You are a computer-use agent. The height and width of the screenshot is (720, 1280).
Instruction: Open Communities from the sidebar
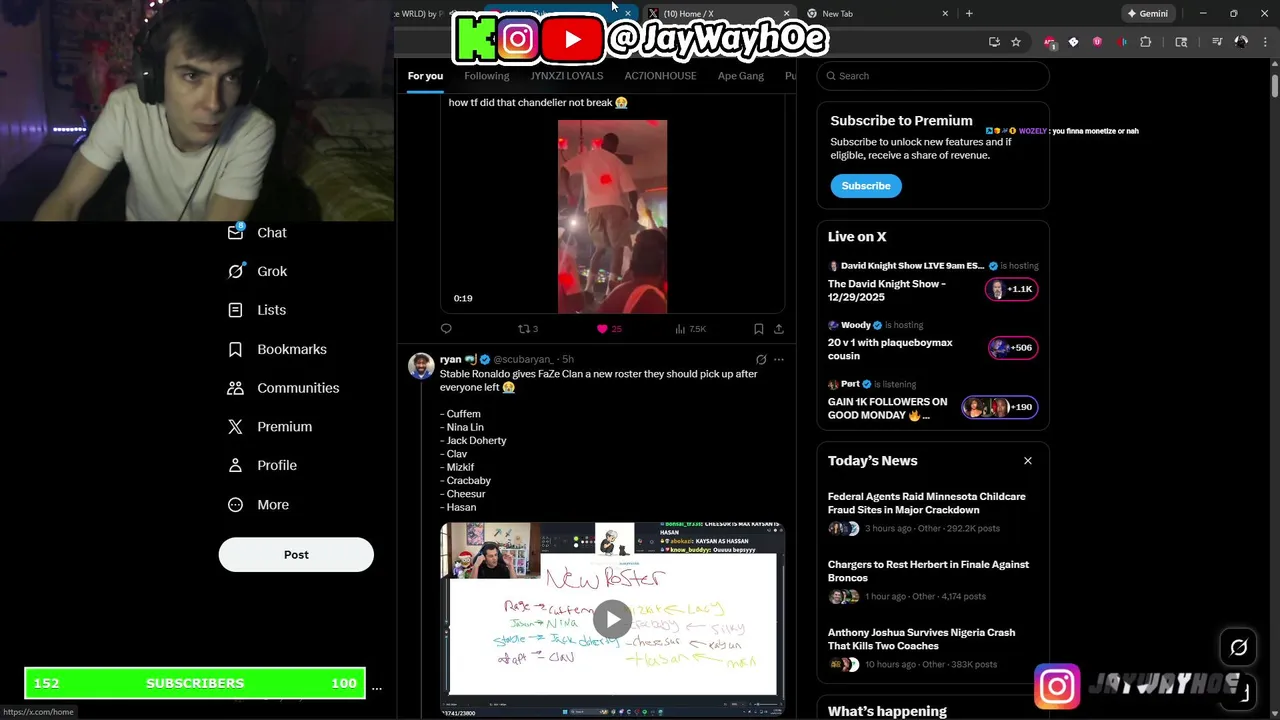point(283,388)
